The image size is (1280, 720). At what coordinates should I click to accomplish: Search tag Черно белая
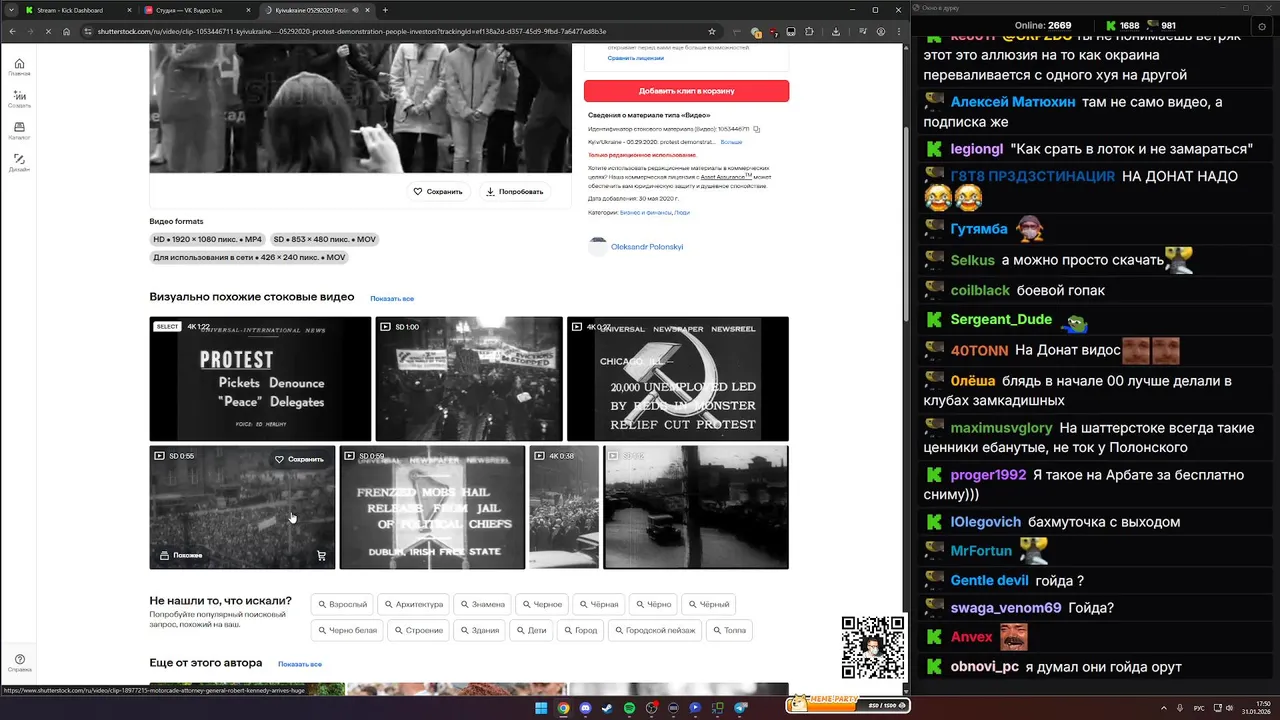pos(347,630)
